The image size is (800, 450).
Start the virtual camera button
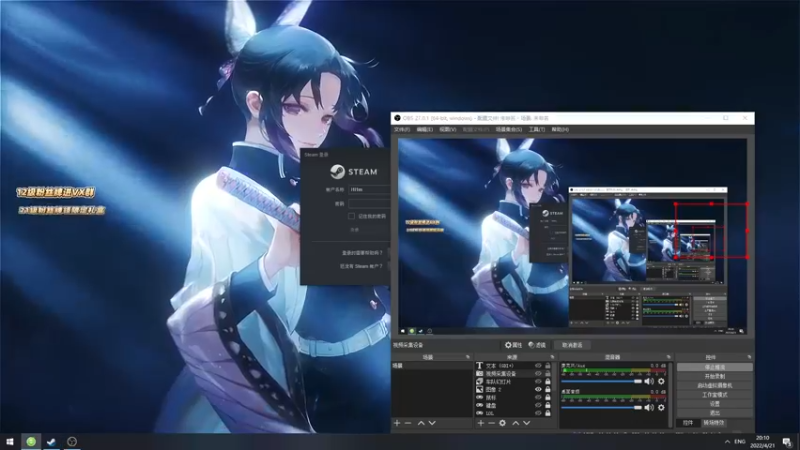[714, 386]
